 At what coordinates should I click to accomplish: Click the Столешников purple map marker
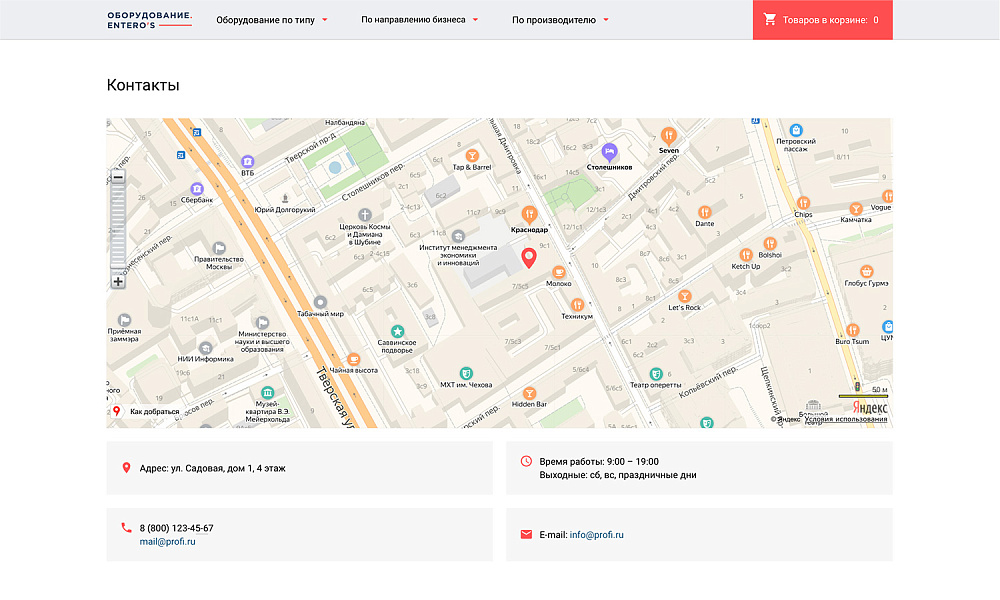[609, 151]
